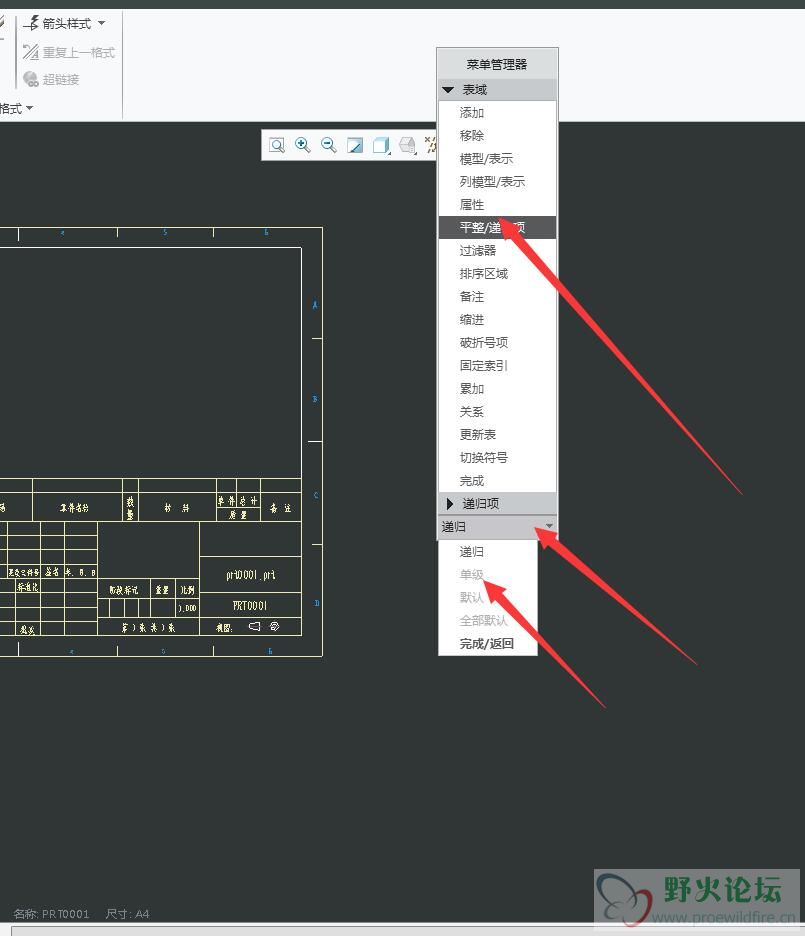Expand the 递归项 section triangle

tap(450, 504)
